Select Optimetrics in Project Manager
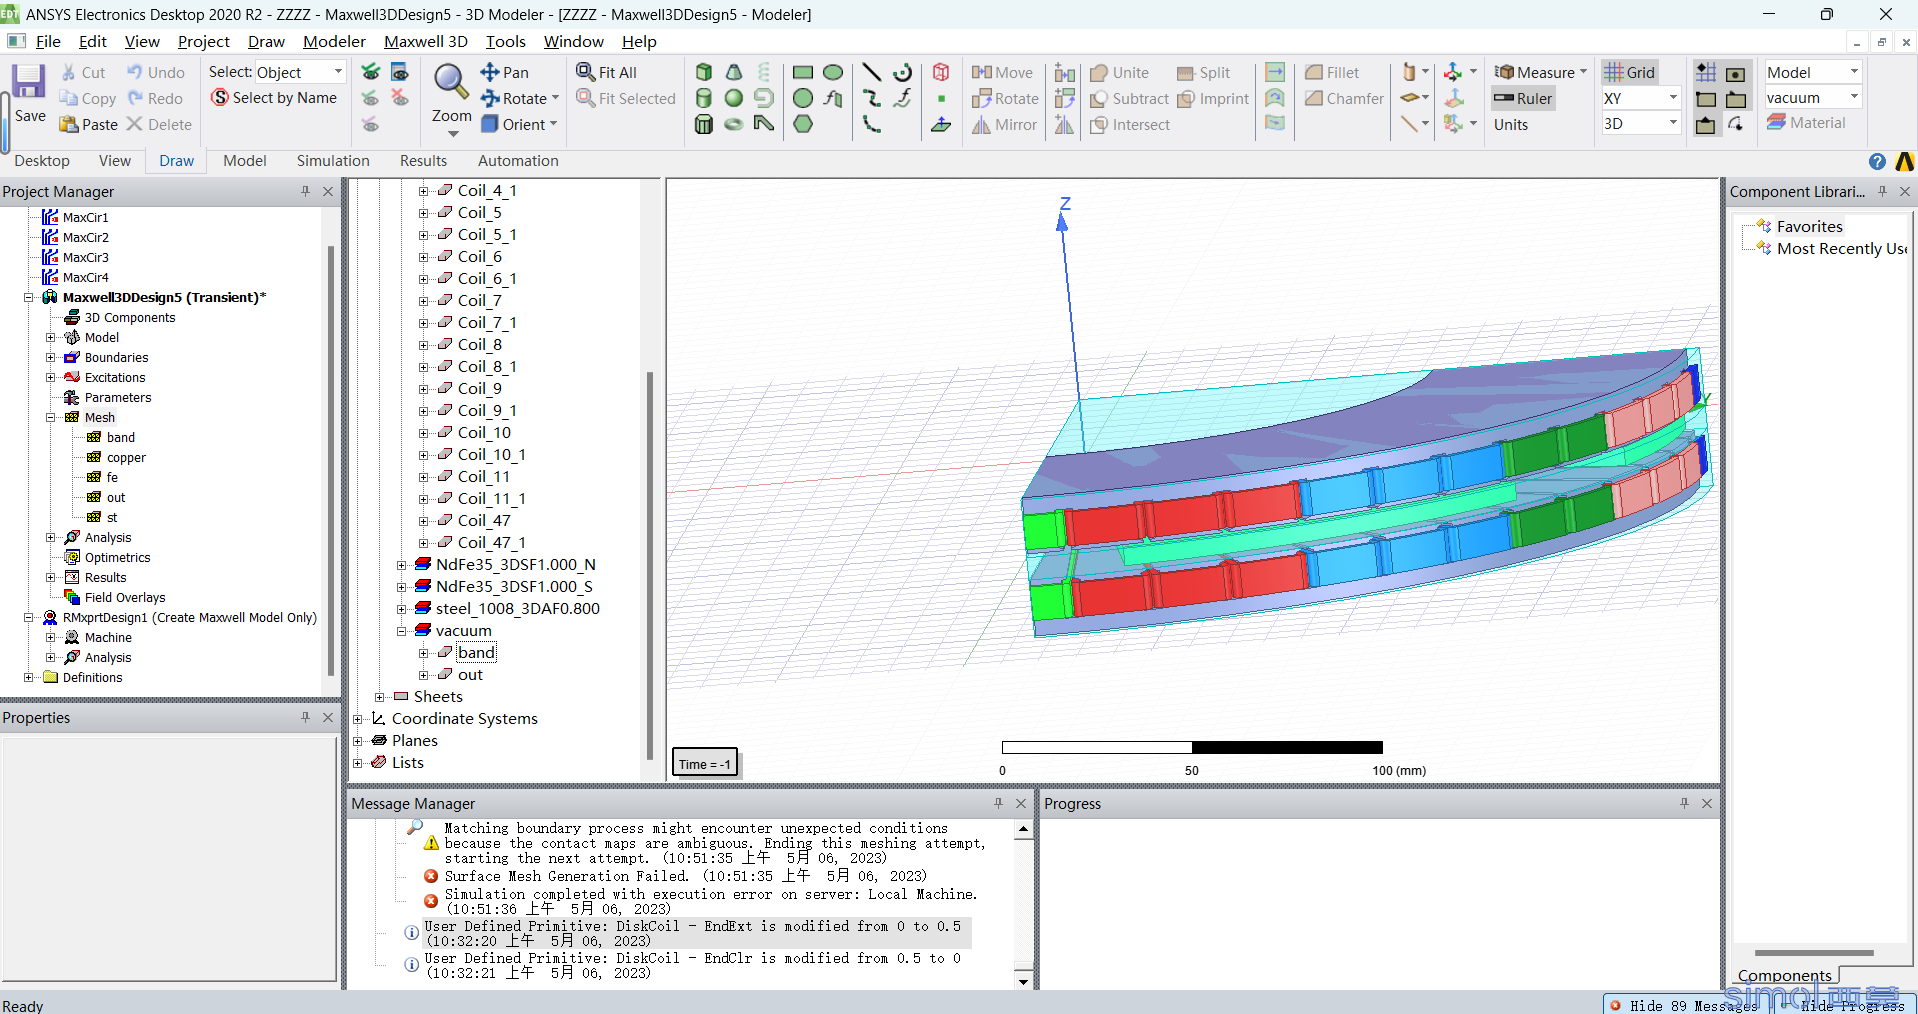This screenshot has height=1014, width=1918. 117,558
